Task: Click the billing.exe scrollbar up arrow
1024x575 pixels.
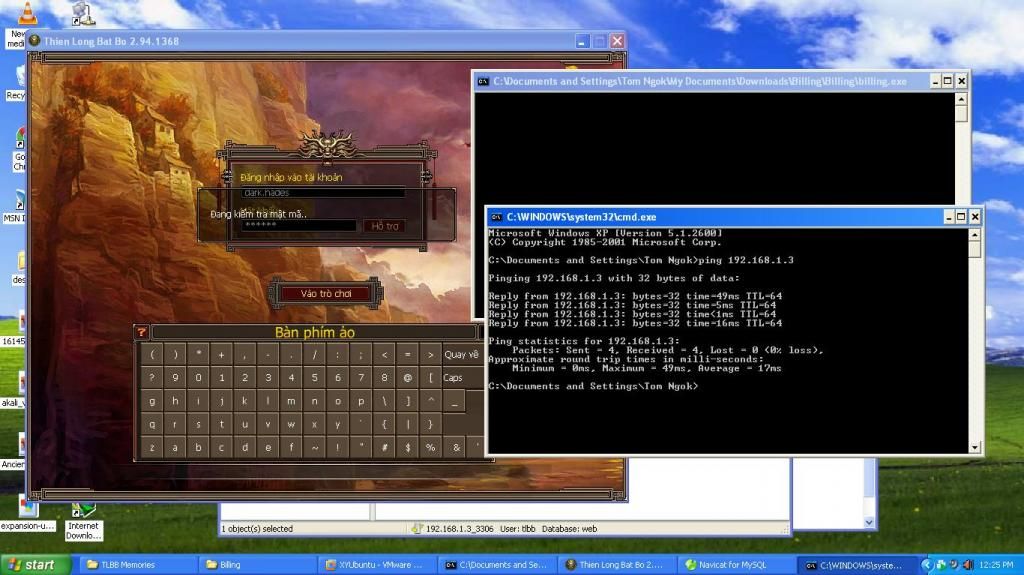Action: (961, 99)
